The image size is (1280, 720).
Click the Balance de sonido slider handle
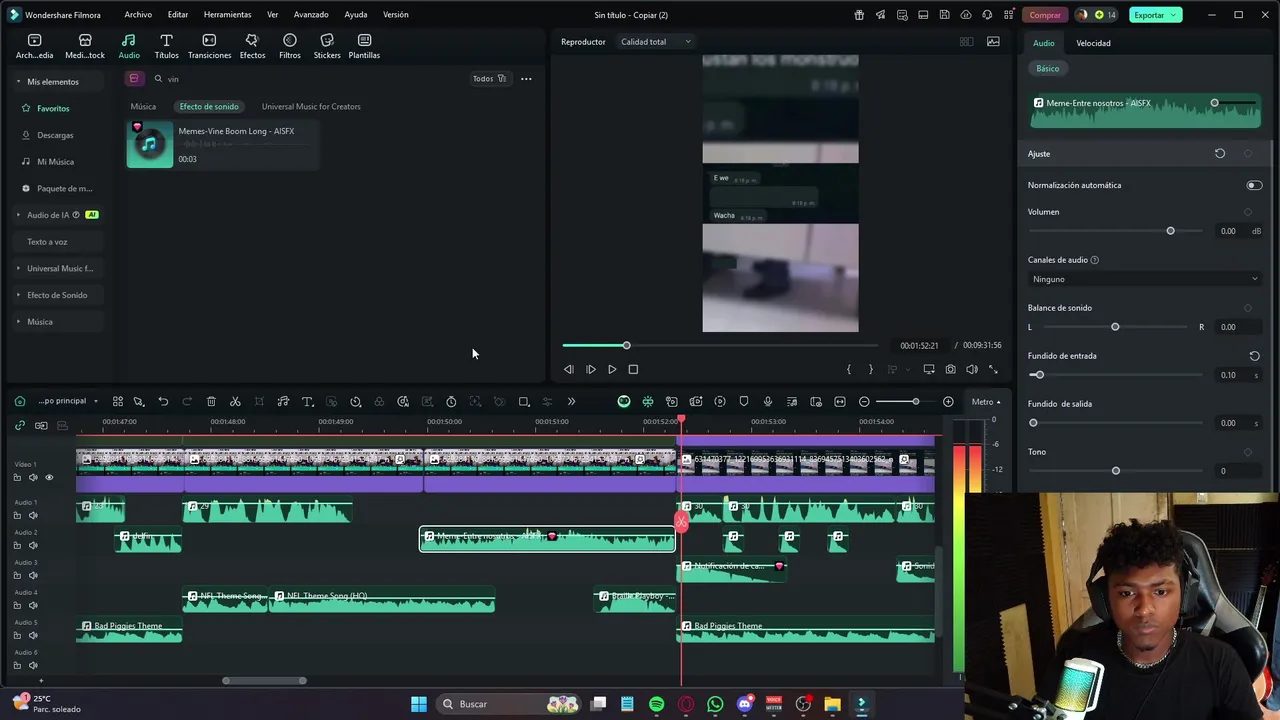1115,327
